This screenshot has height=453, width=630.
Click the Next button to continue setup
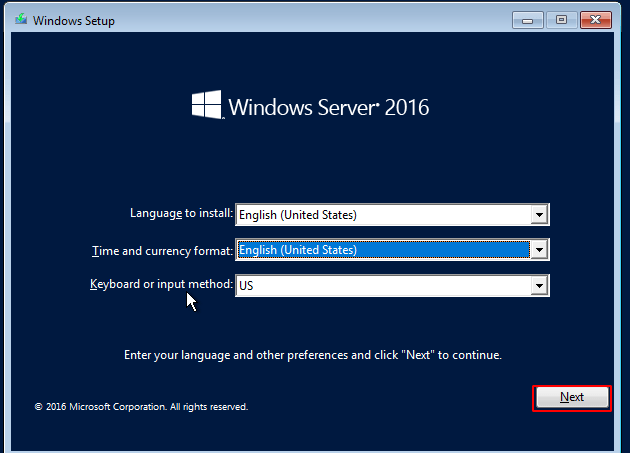(572, 397)
